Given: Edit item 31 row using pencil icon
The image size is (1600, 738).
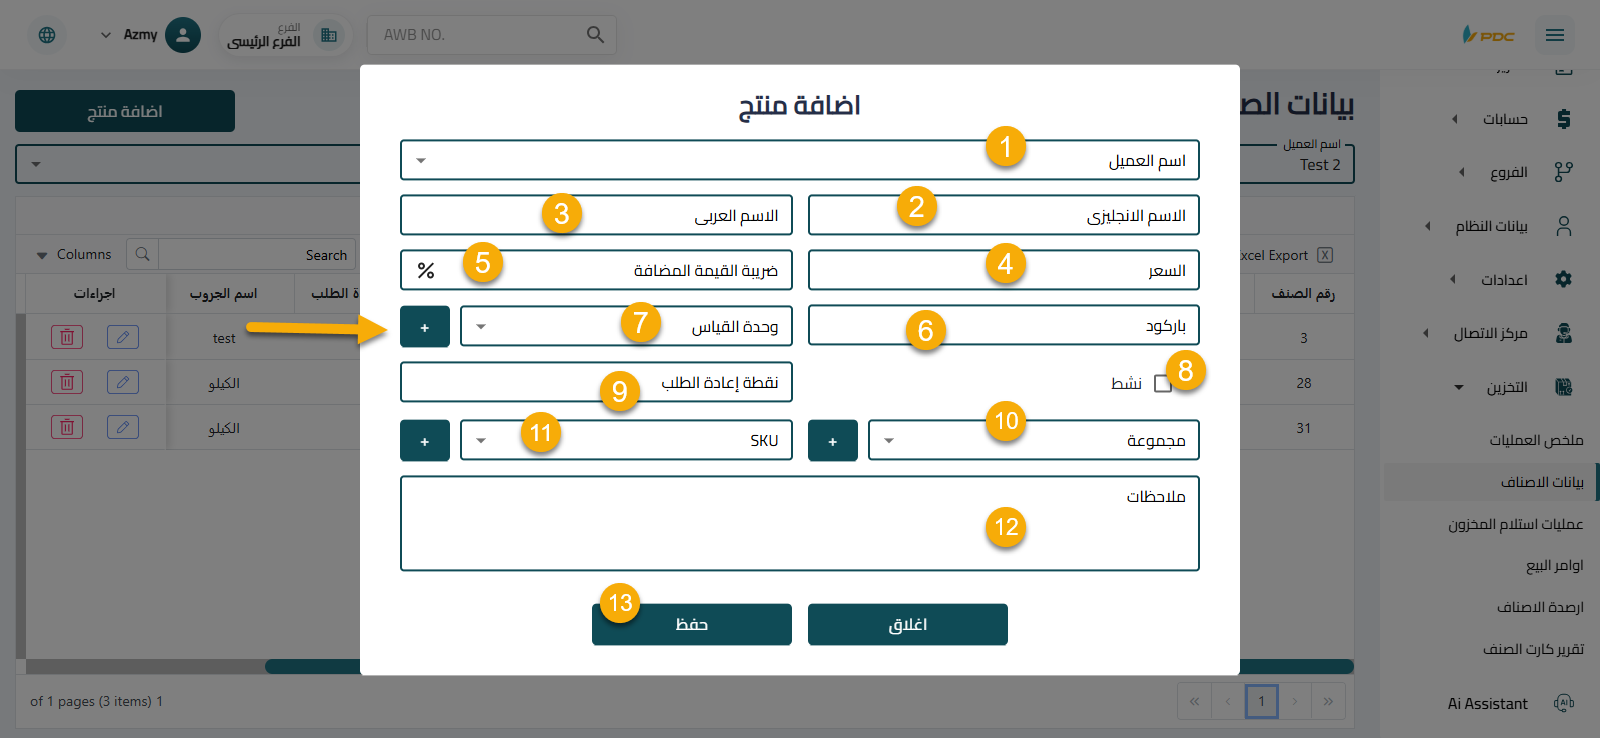Looking at the screenshot, I should 123,427.
